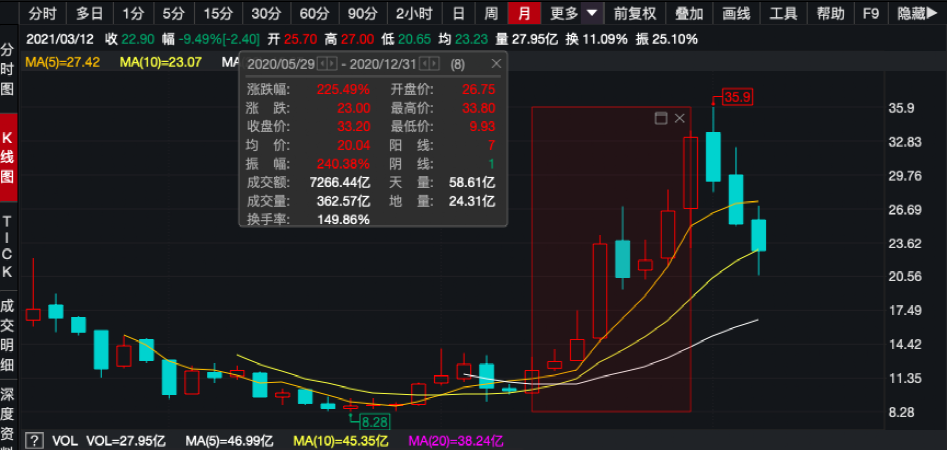The width and height of the screenshot is (947, 450).
Task: Select the 5分 period tab
Action: (174, 13)
